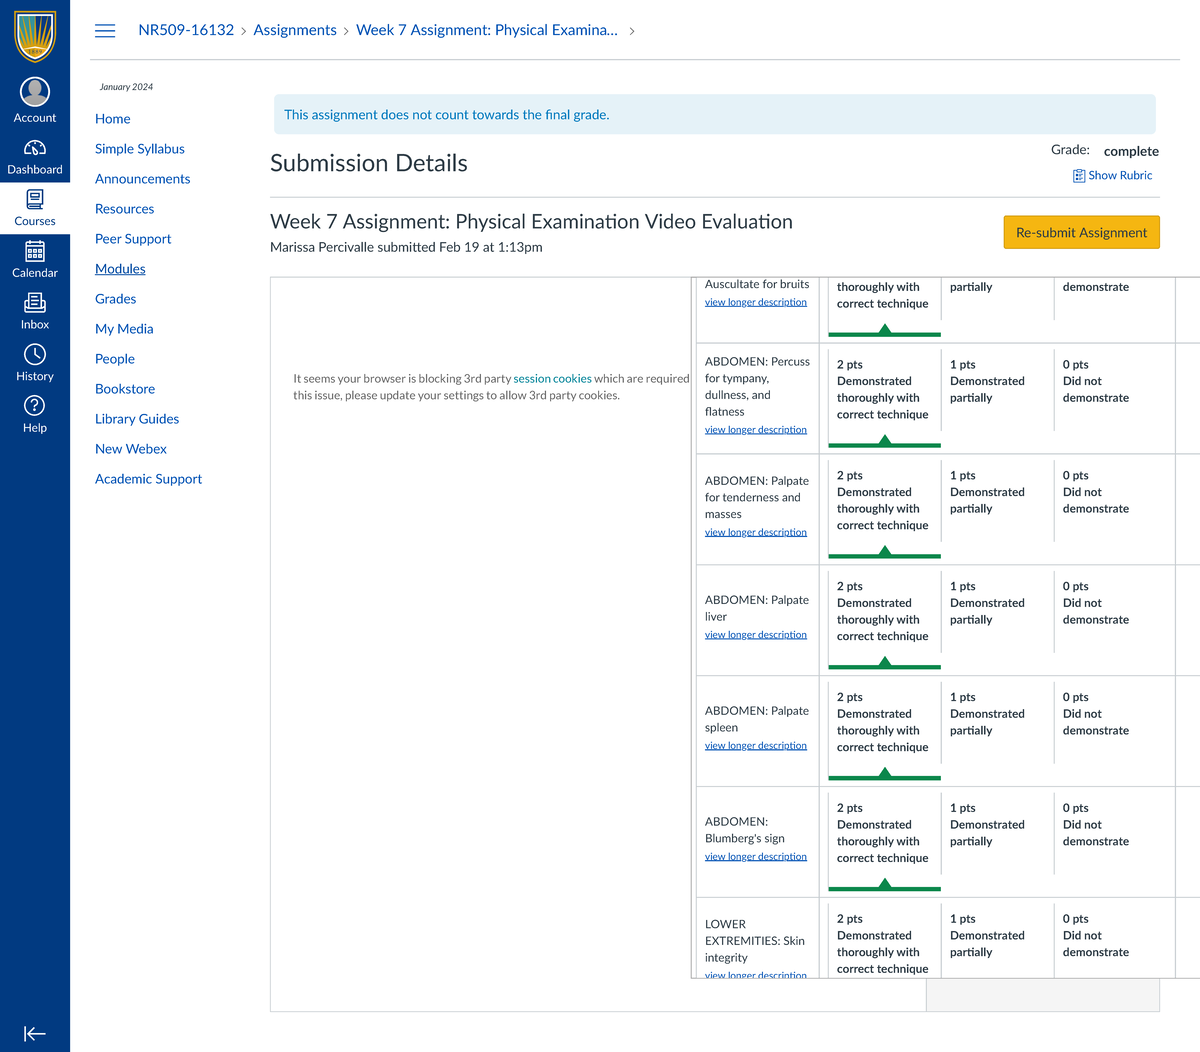Image resolution: width=1200 pixels, height=1052 pixels.
Task: View longer description for Auscultate for bruits
Action: tap(756, 302)
